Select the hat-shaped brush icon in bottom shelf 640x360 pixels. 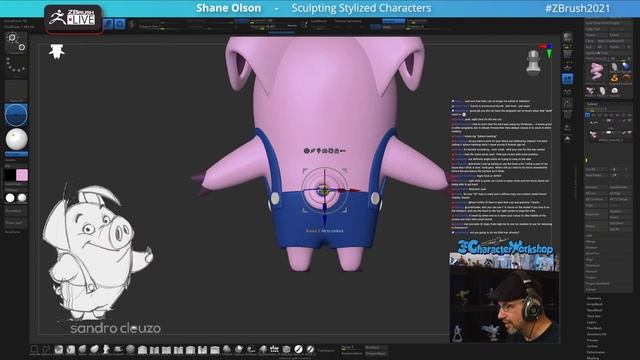[118, 349]
